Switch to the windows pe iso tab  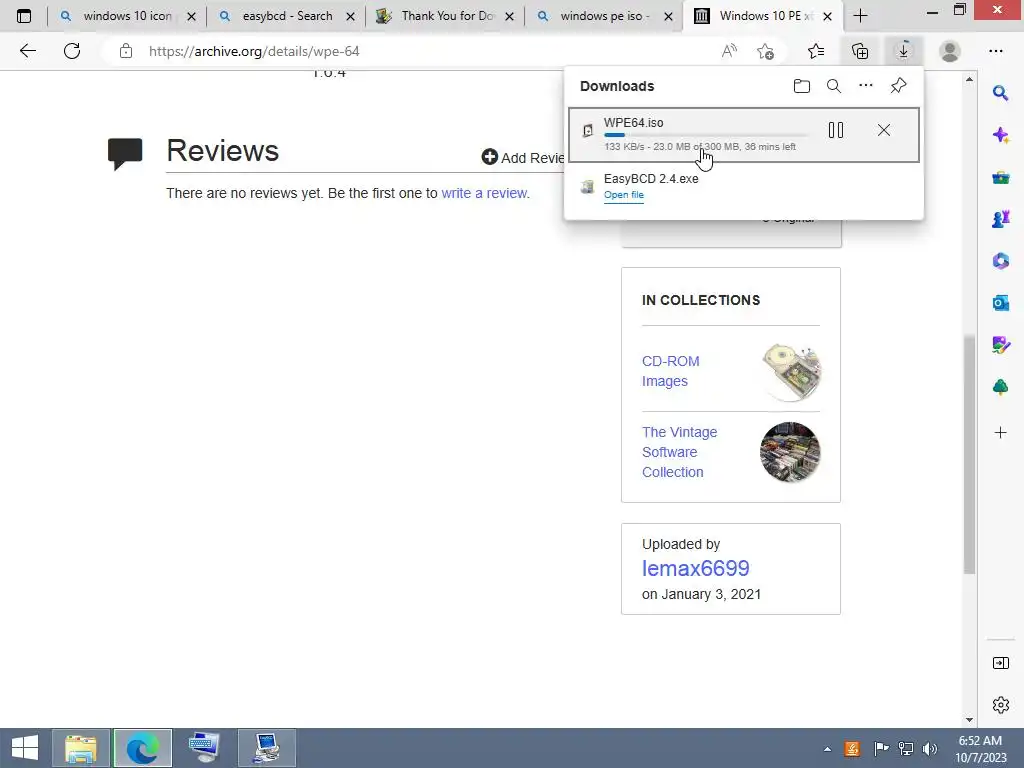(605, 16)
